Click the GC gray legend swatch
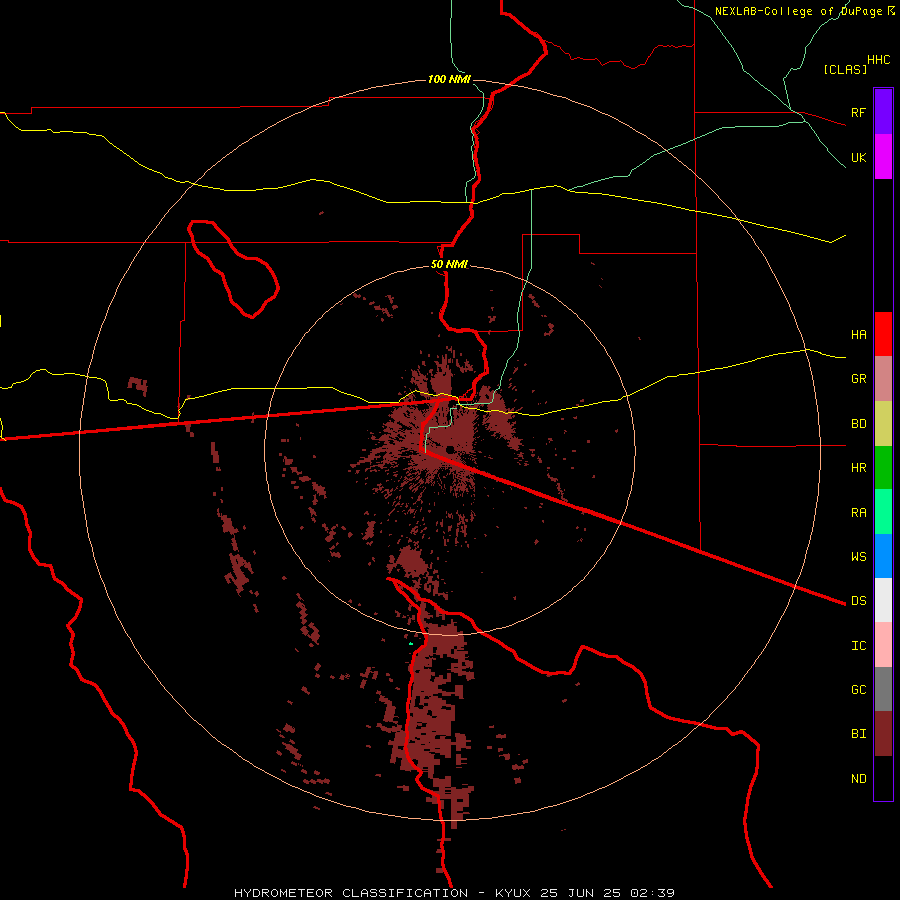The image size is (900, 900). click(883, 689)
